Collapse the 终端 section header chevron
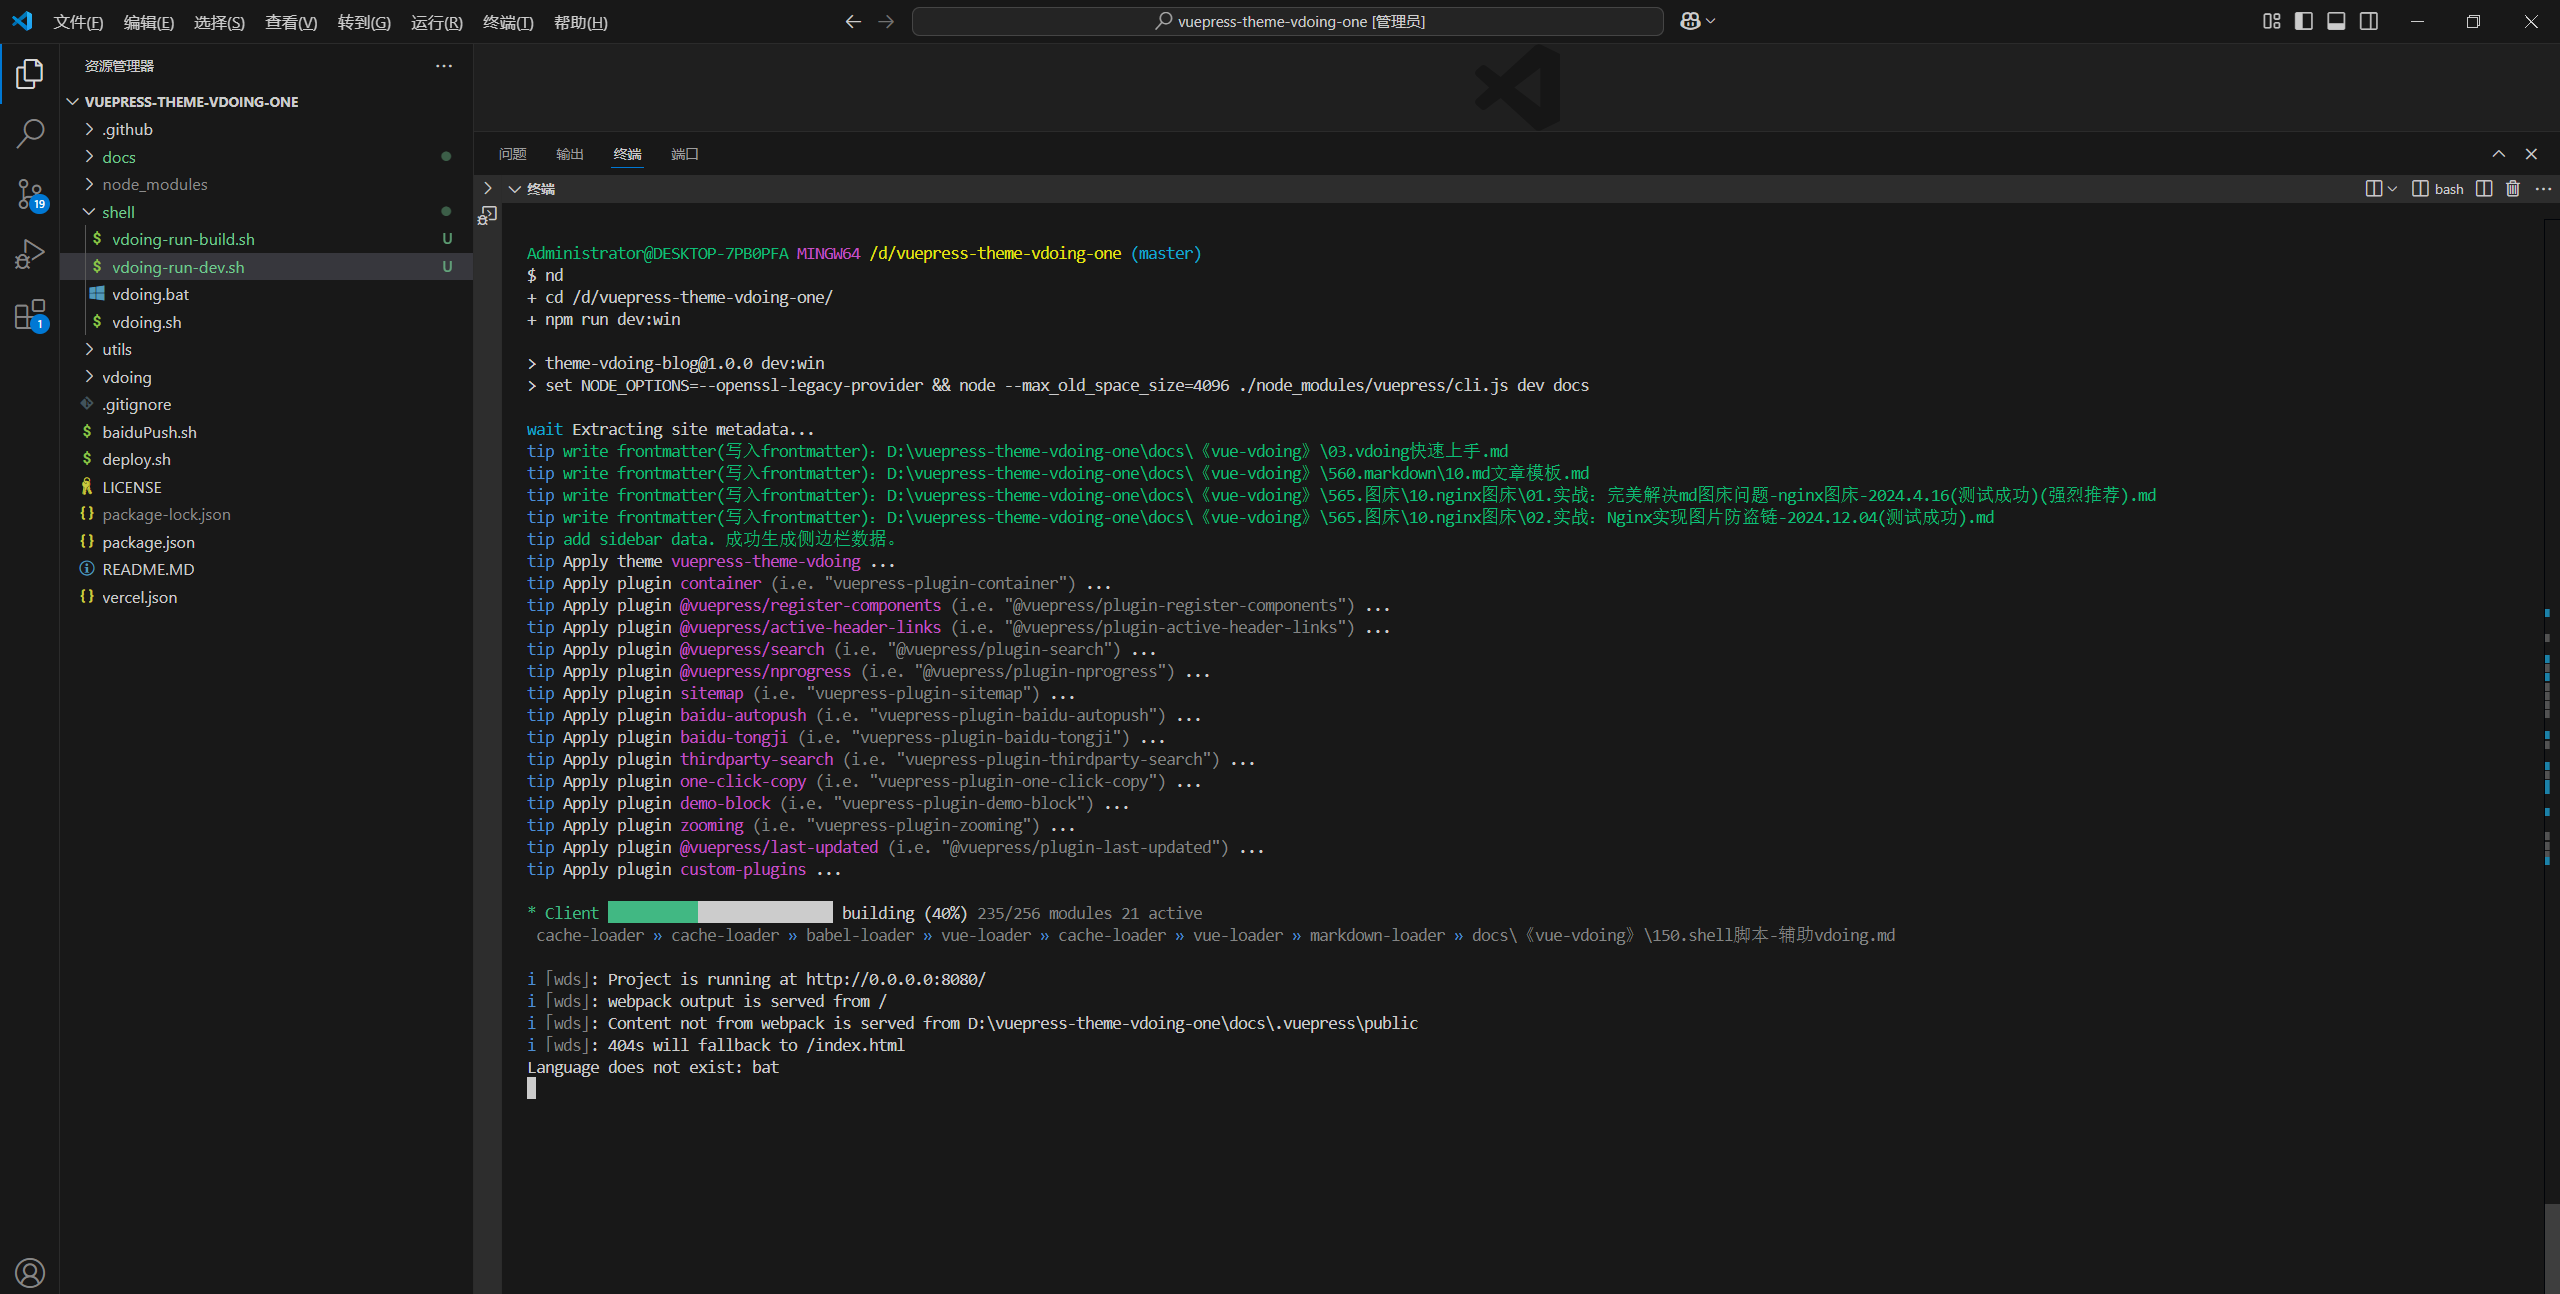Screen dimensions: 2560x1294 coord(514,188)
